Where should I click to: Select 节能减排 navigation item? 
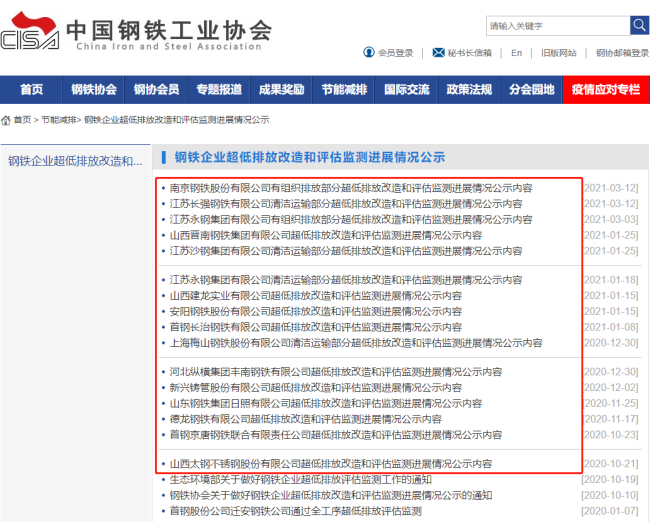(x=344, y=90)
